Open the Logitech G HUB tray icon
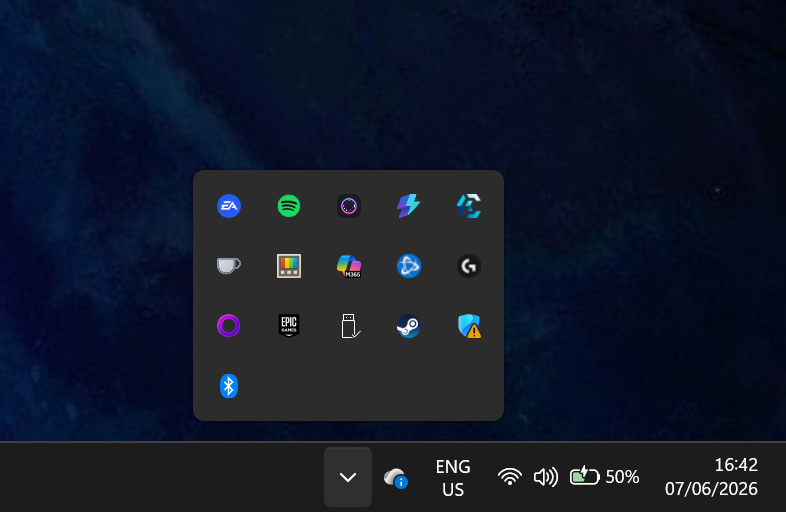Image resolution: width=786 pixels, height=512 pixels. 469,266
